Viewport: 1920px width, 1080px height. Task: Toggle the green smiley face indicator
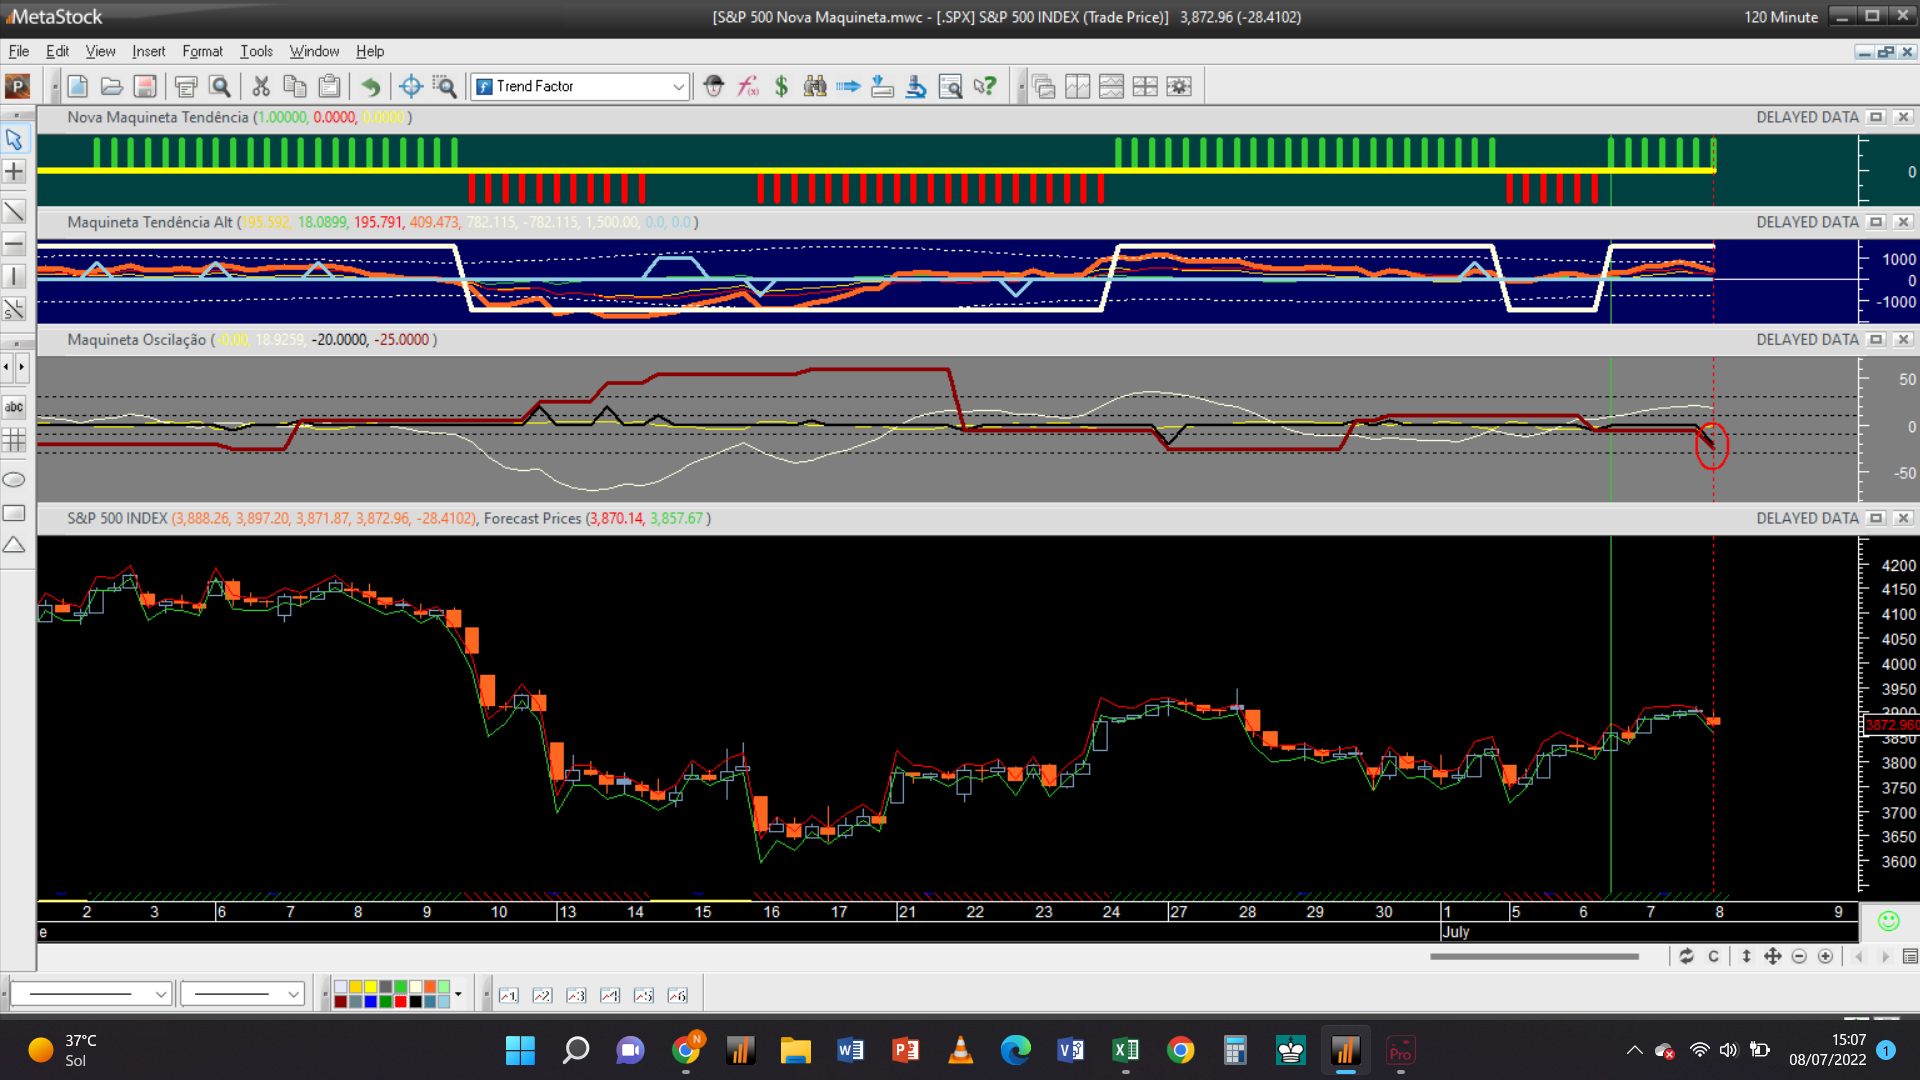pos(1888,921)
